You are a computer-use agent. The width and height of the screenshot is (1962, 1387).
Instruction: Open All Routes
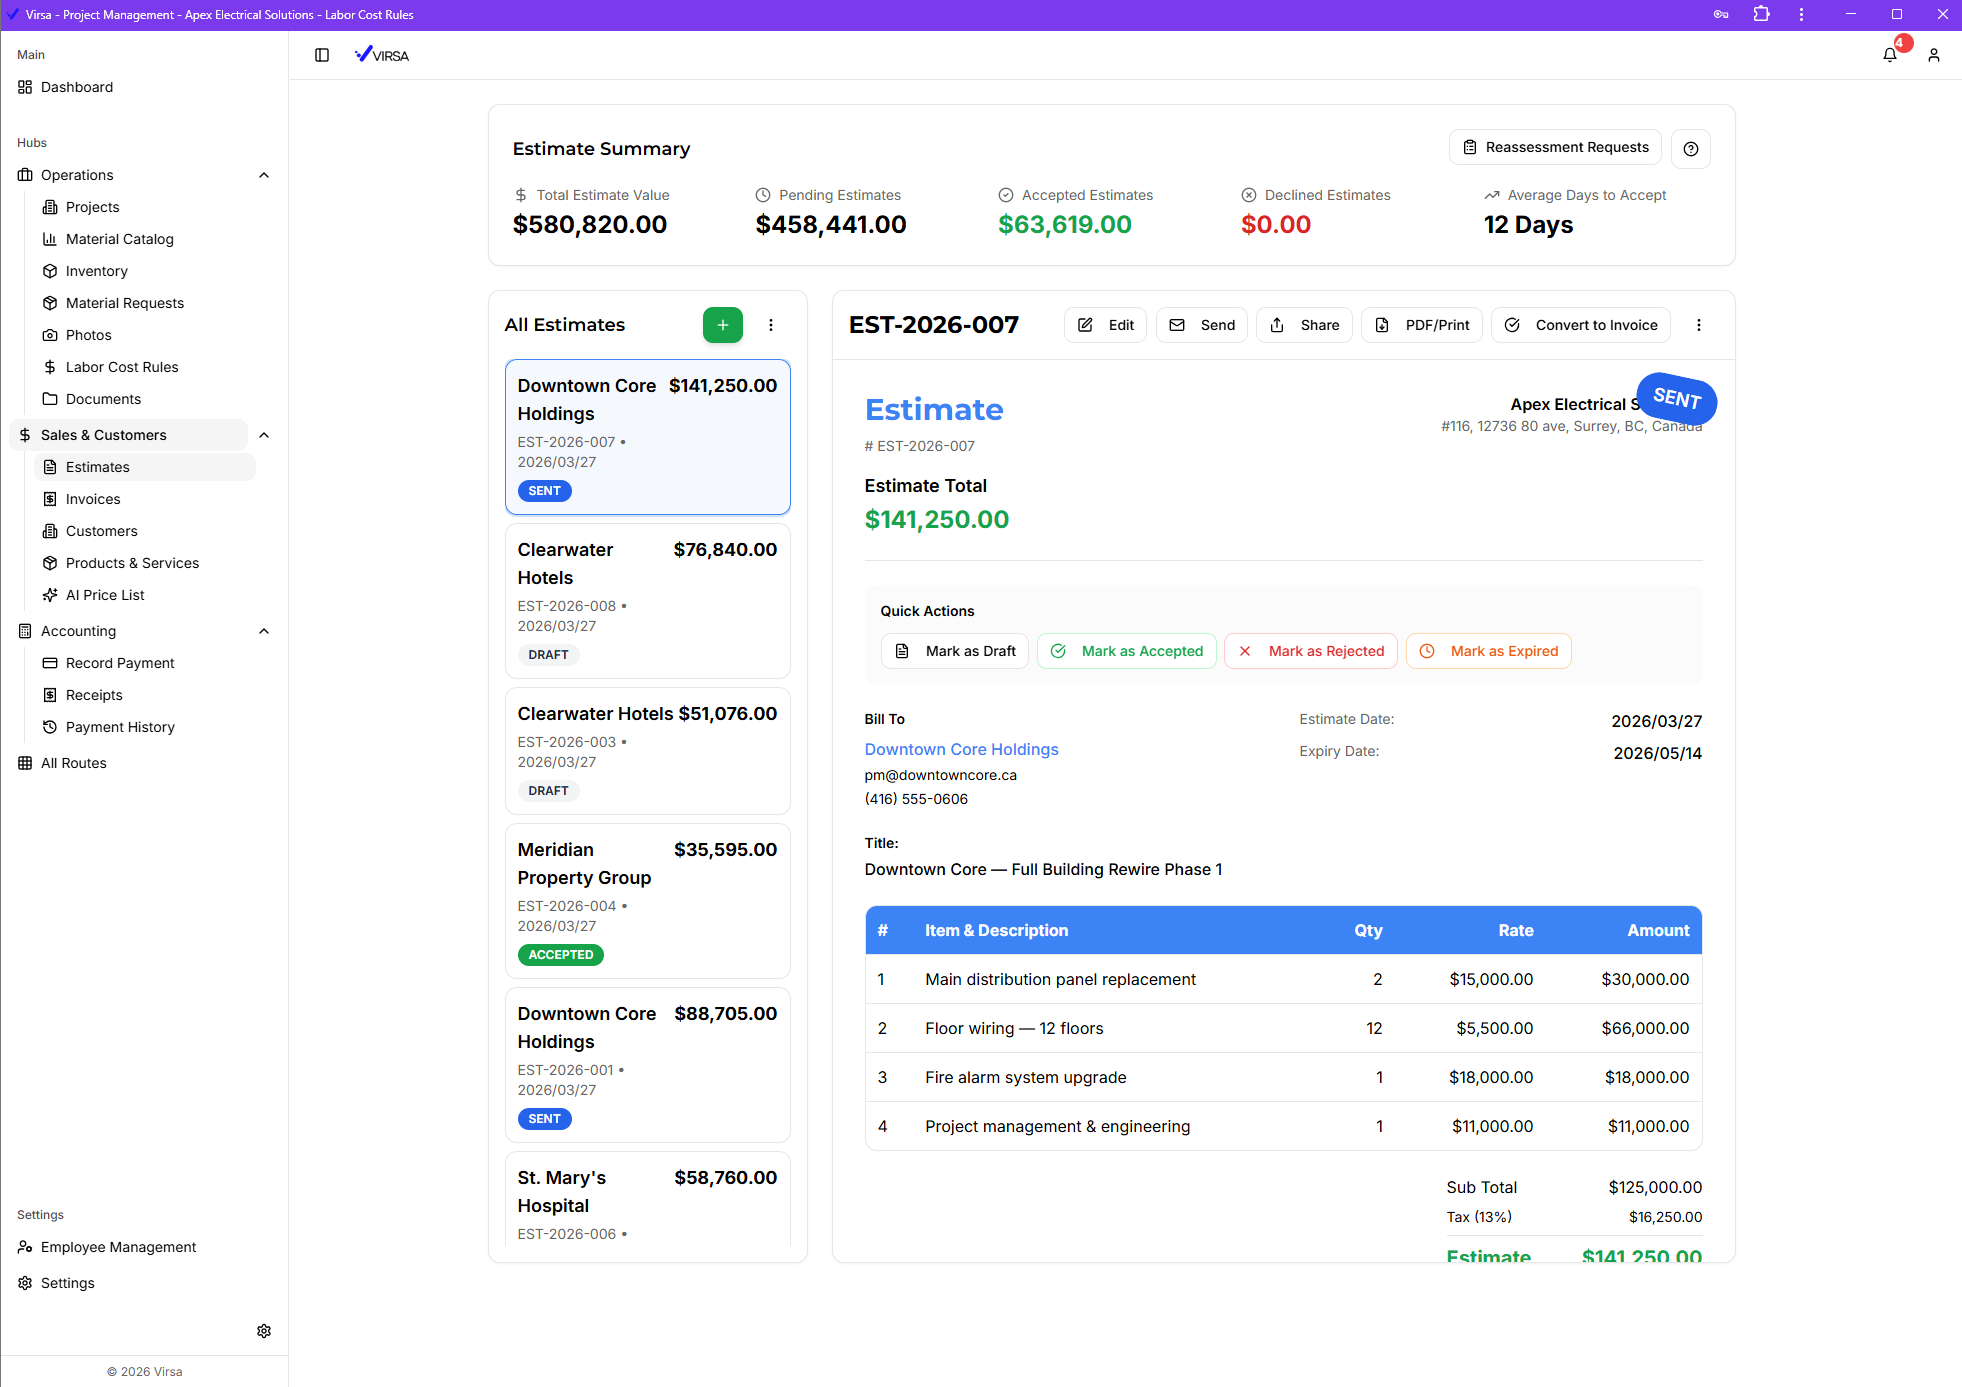tap(73, 763)
